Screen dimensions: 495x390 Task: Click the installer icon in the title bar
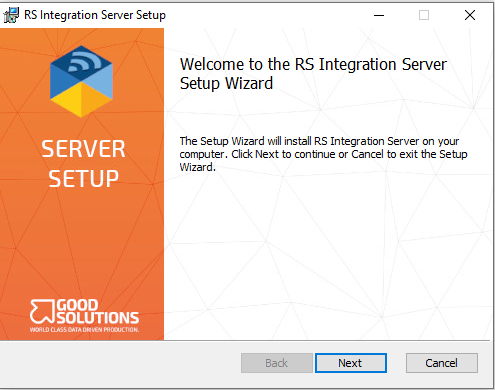click(x=11, y=15)
